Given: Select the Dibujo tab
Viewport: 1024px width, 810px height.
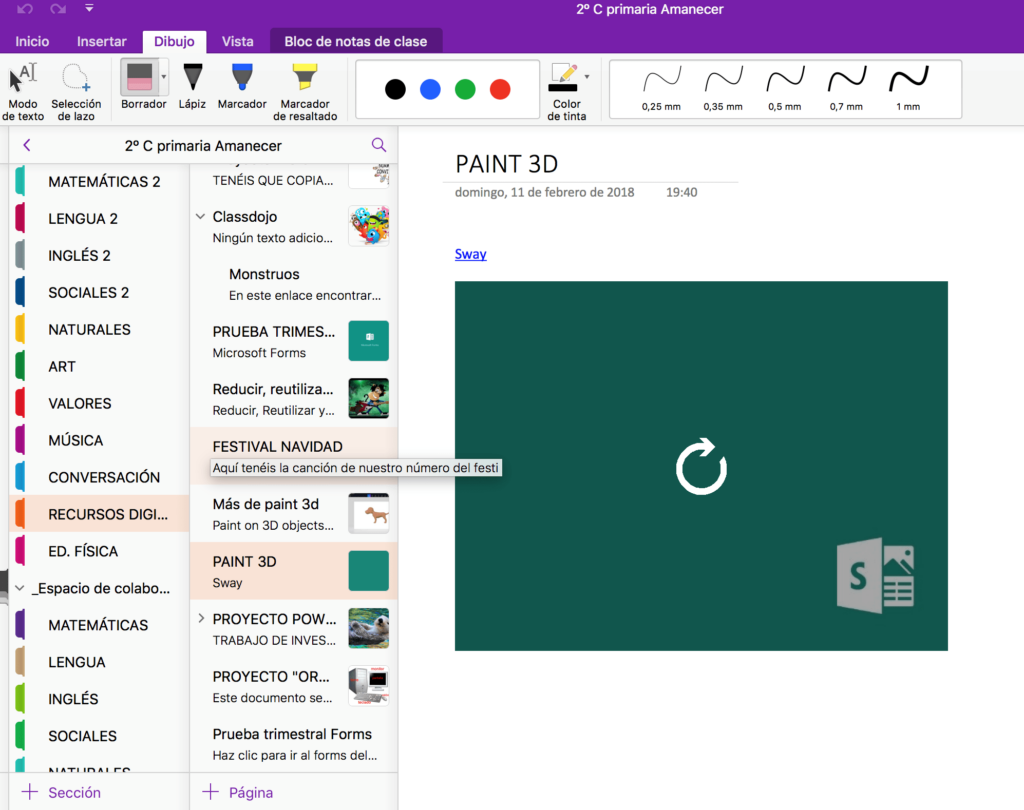Looking at the screenshot, I should (174, 41).
